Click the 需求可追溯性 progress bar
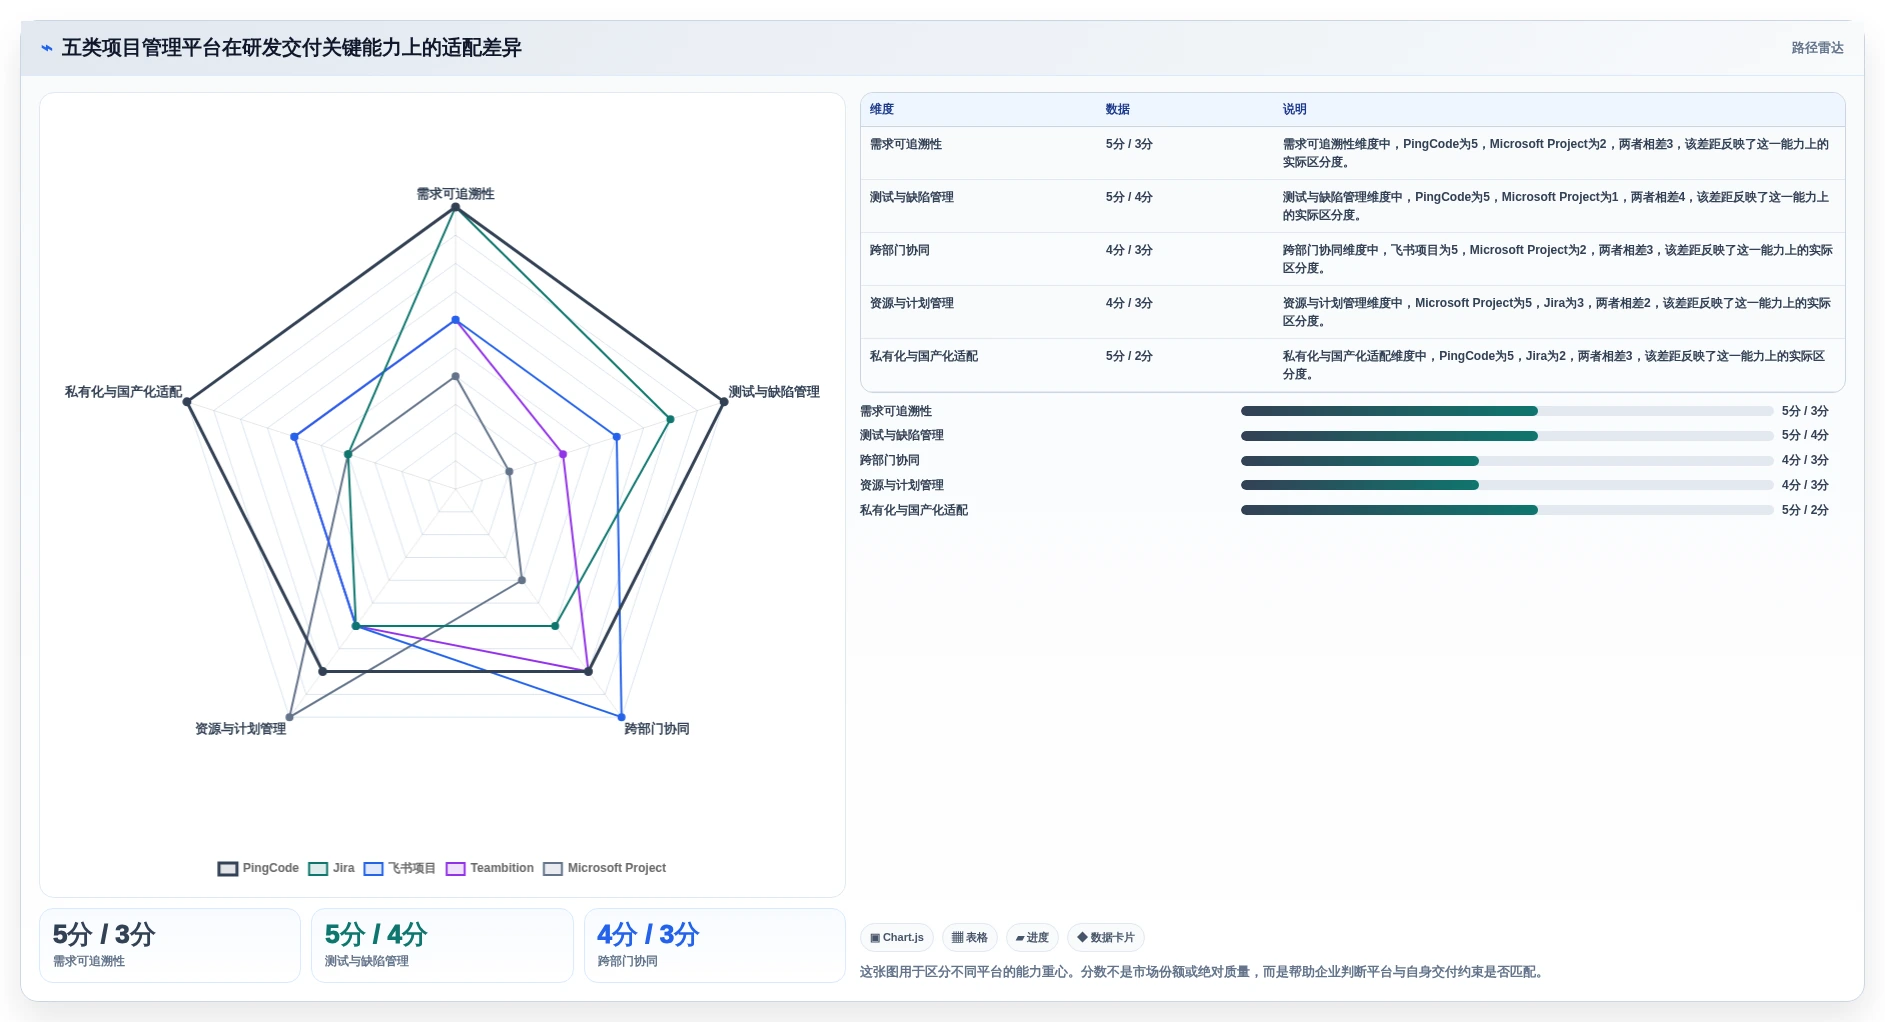Viewport: 1885px width, 1022px height. [x=1507, y=411]
